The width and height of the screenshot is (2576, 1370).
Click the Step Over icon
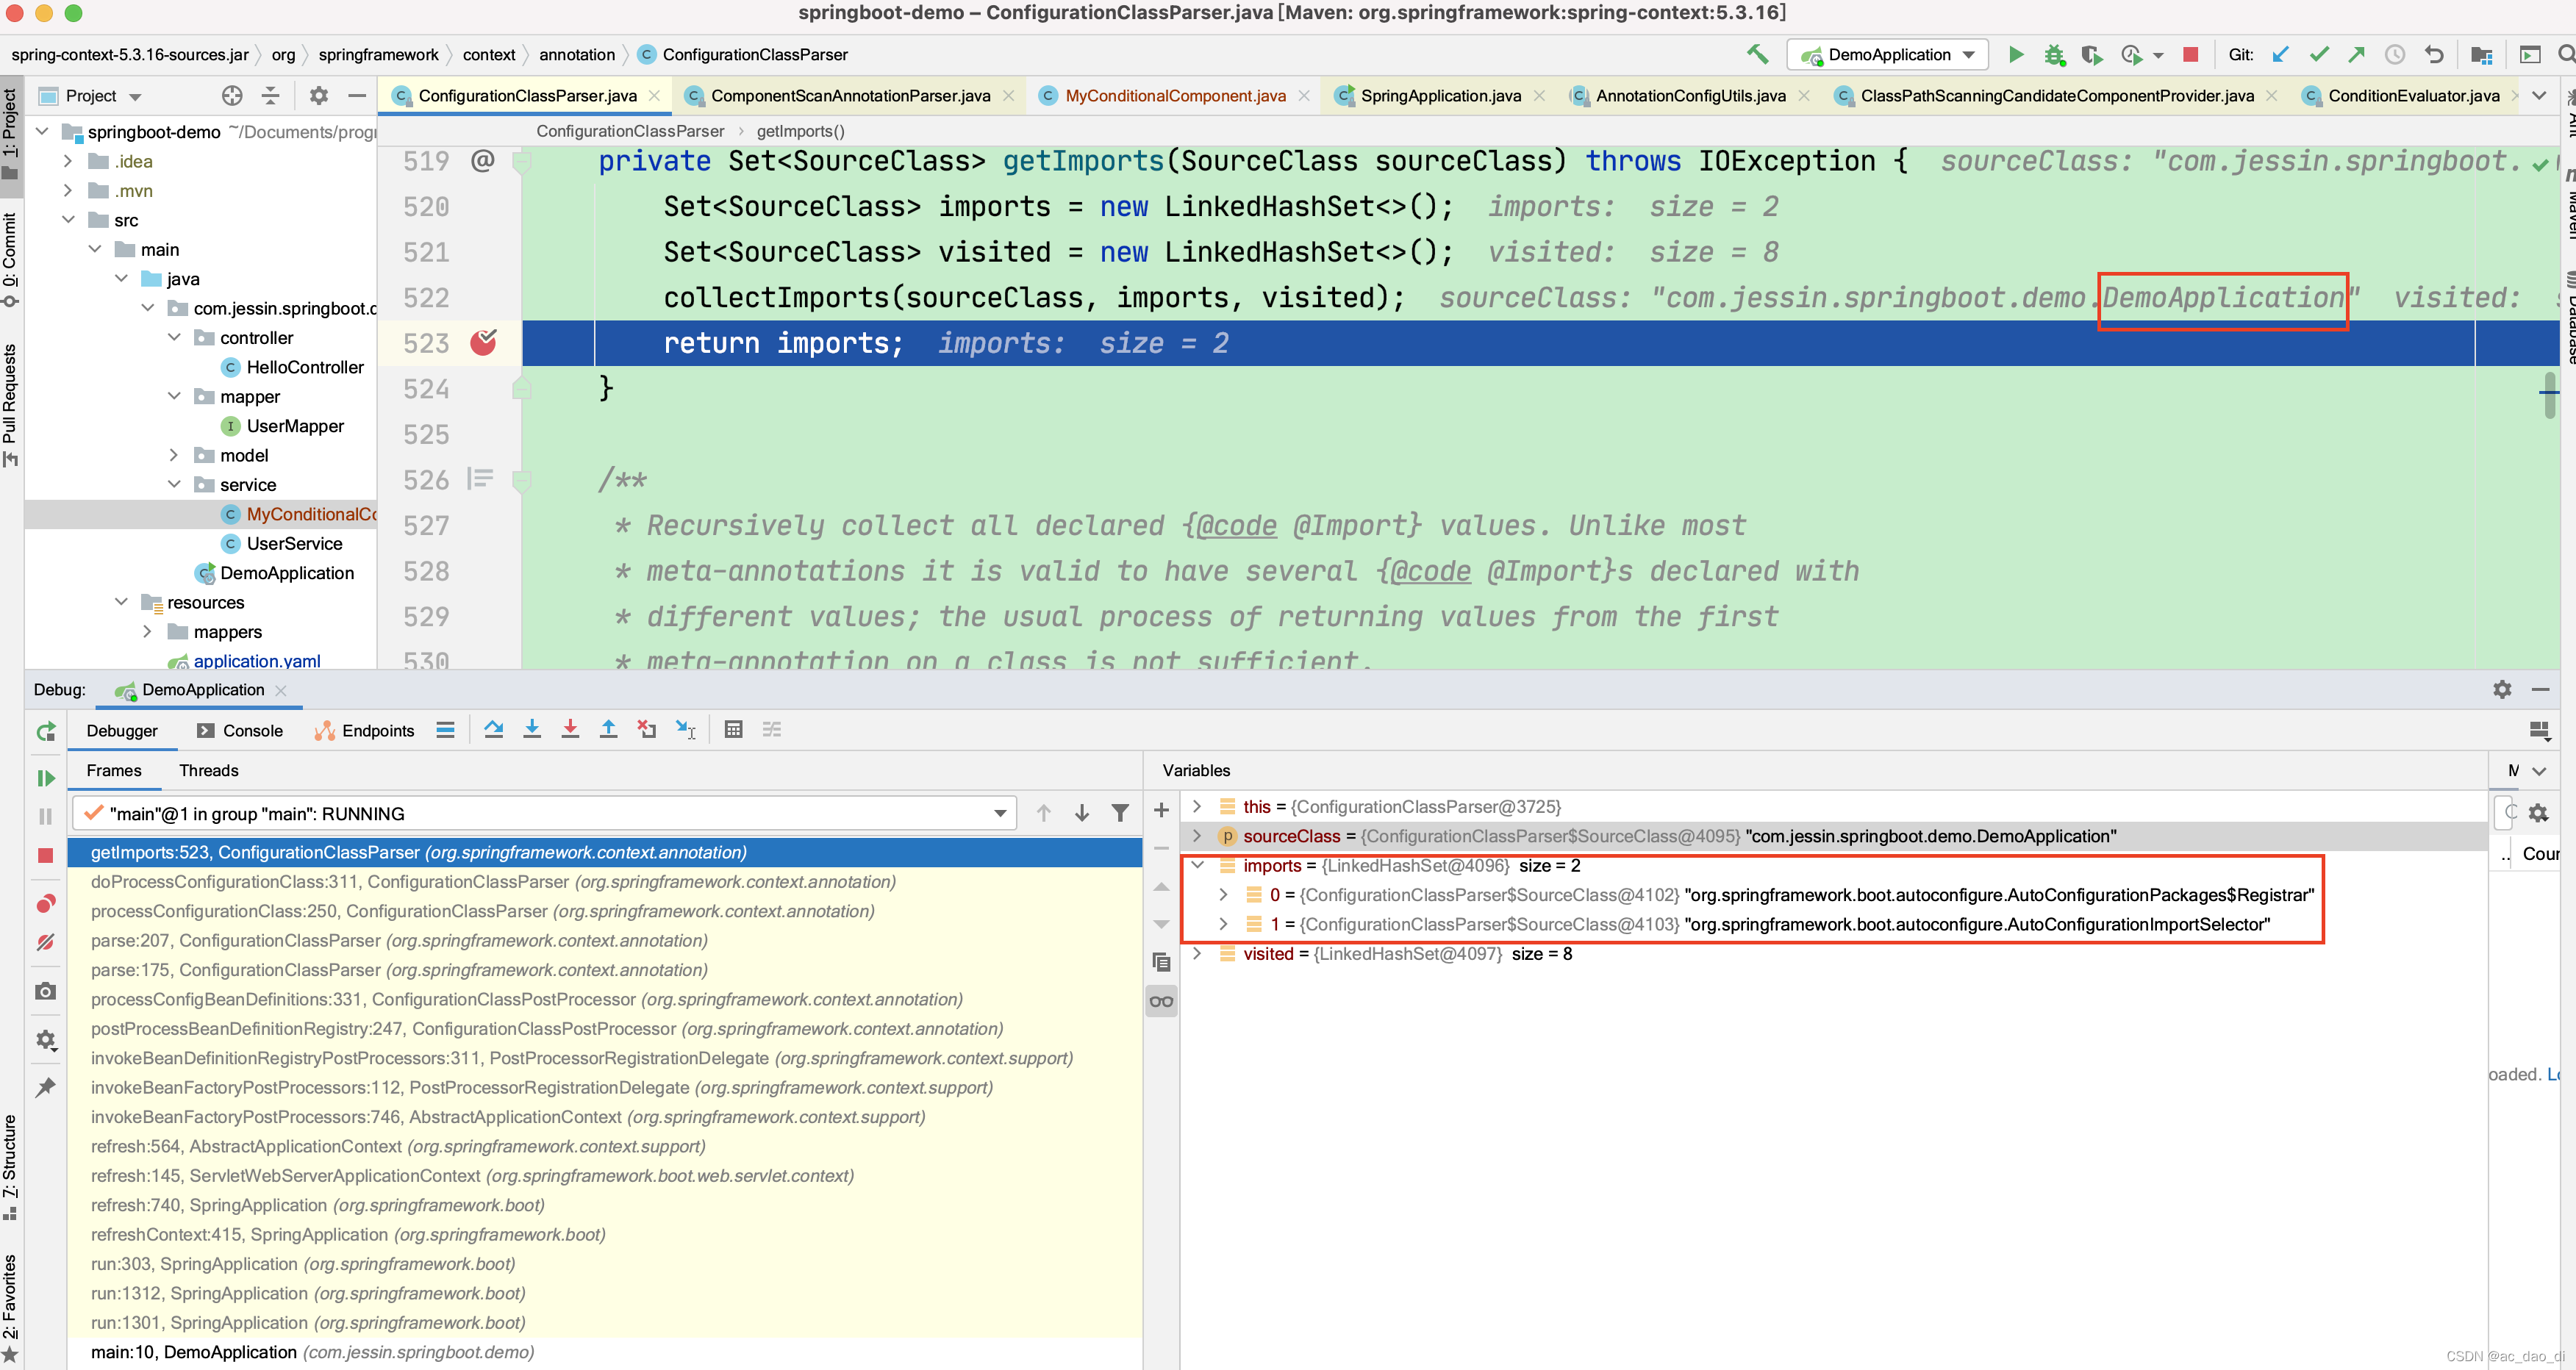494,730
